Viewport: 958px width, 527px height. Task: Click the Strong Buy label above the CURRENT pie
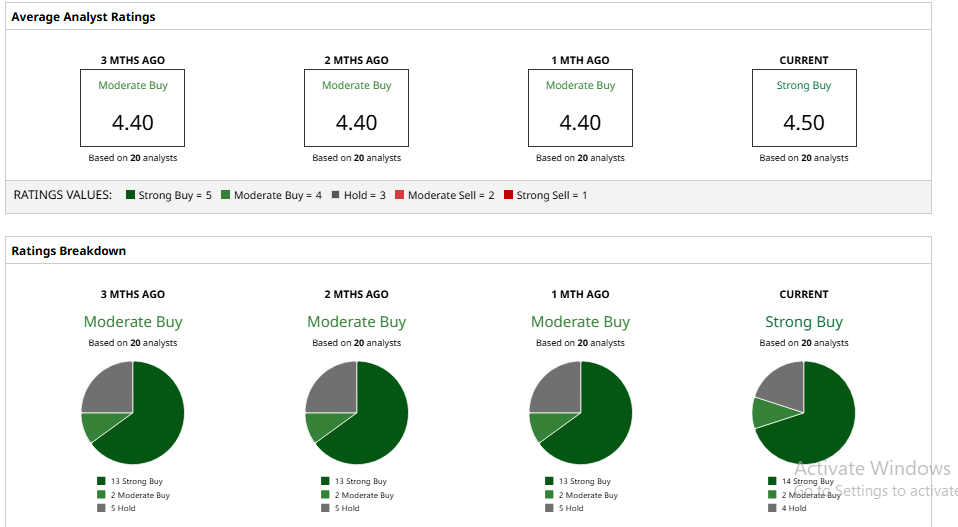[804, 322]
